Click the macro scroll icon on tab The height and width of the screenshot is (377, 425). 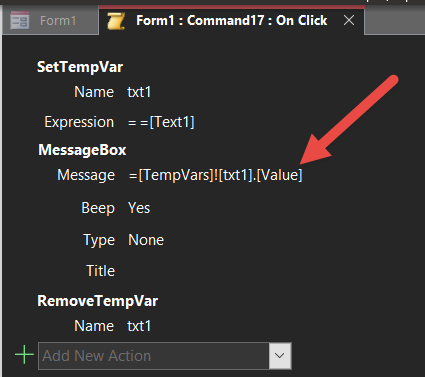(116, 21)
